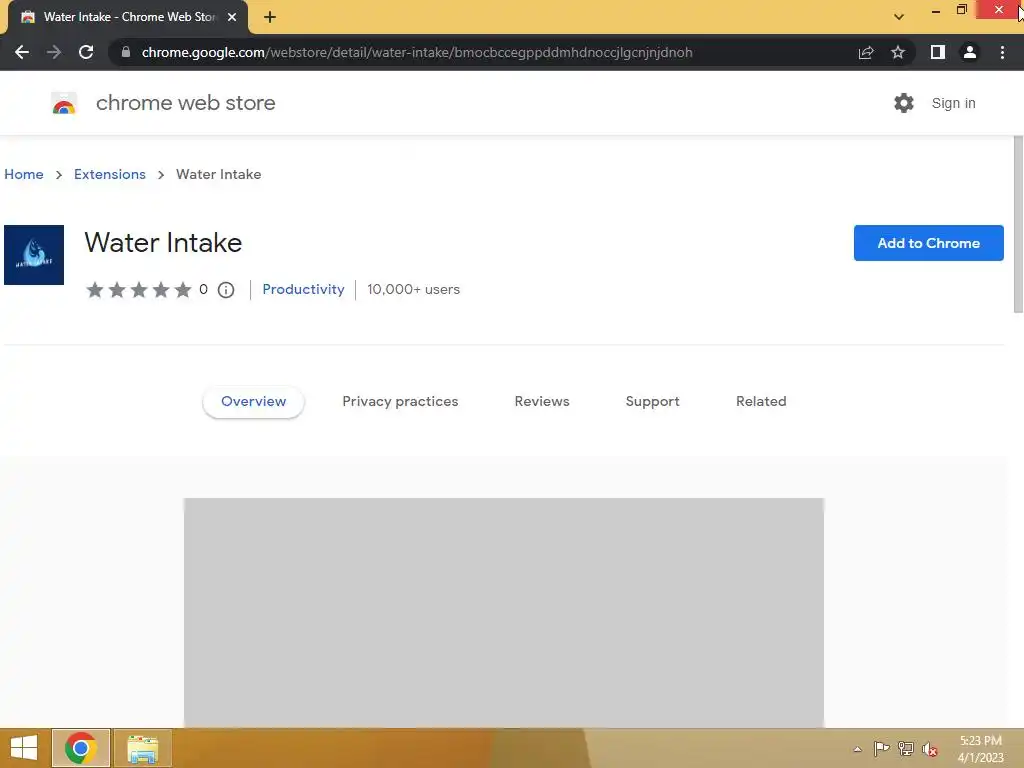Click the page vertical scrollbar
This screenshot has height=768, width=1024.
[1018, 225]
